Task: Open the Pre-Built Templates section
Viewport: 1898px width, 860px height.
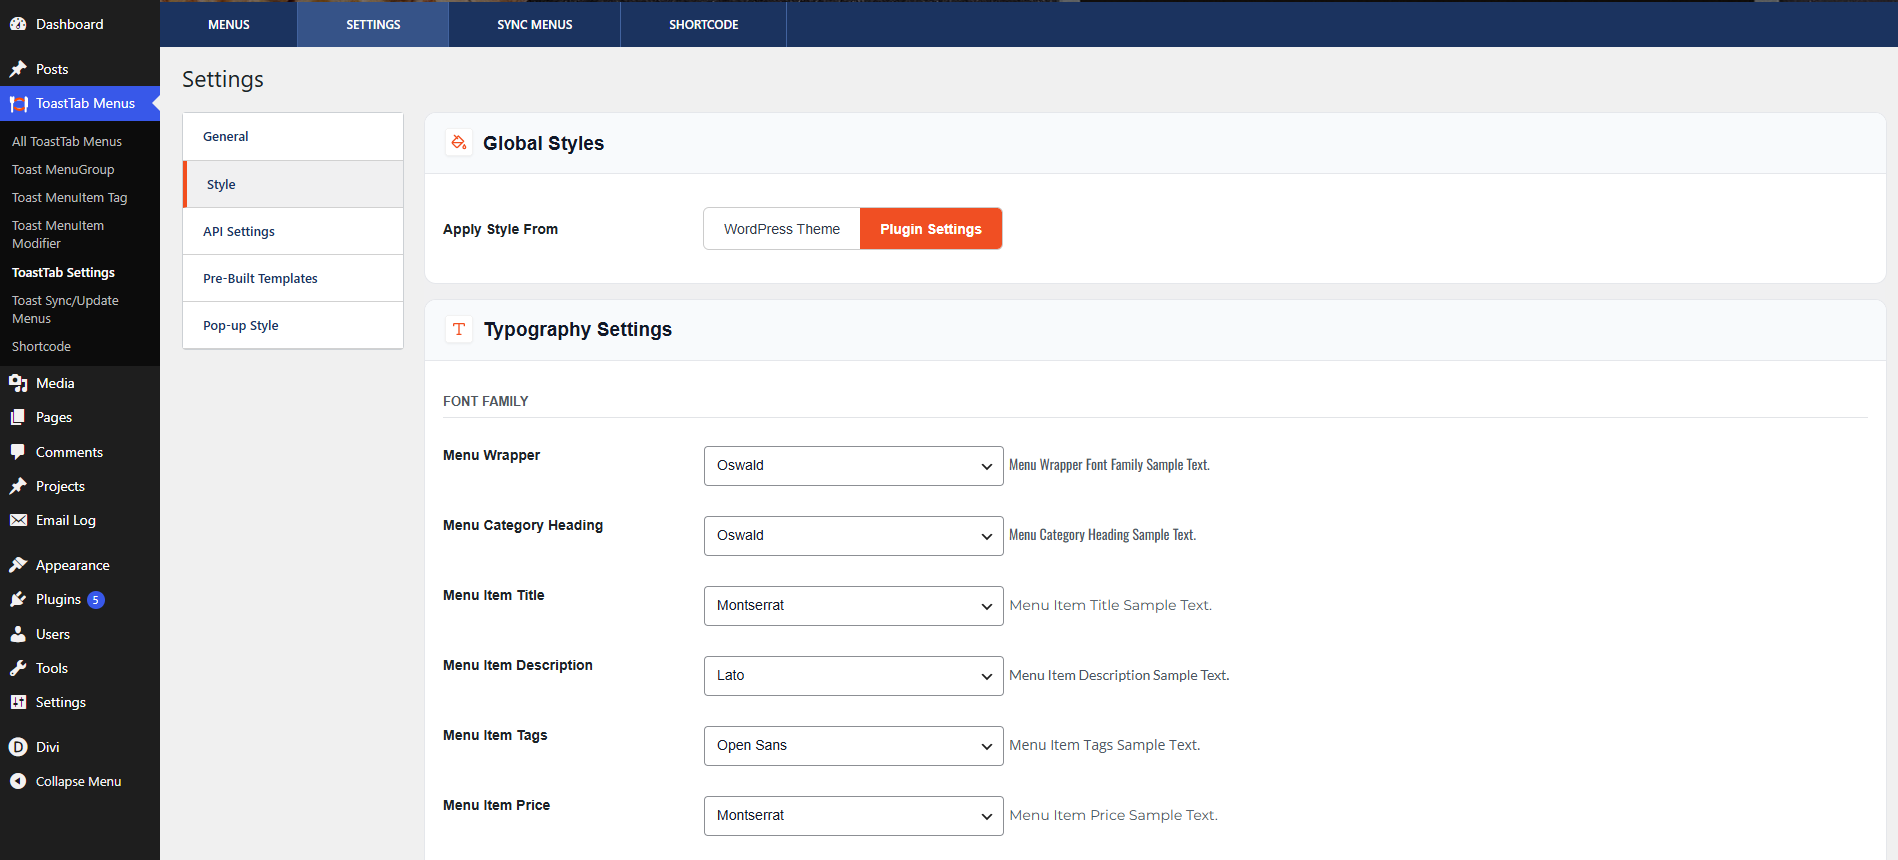Action: [x=293, y=278]
